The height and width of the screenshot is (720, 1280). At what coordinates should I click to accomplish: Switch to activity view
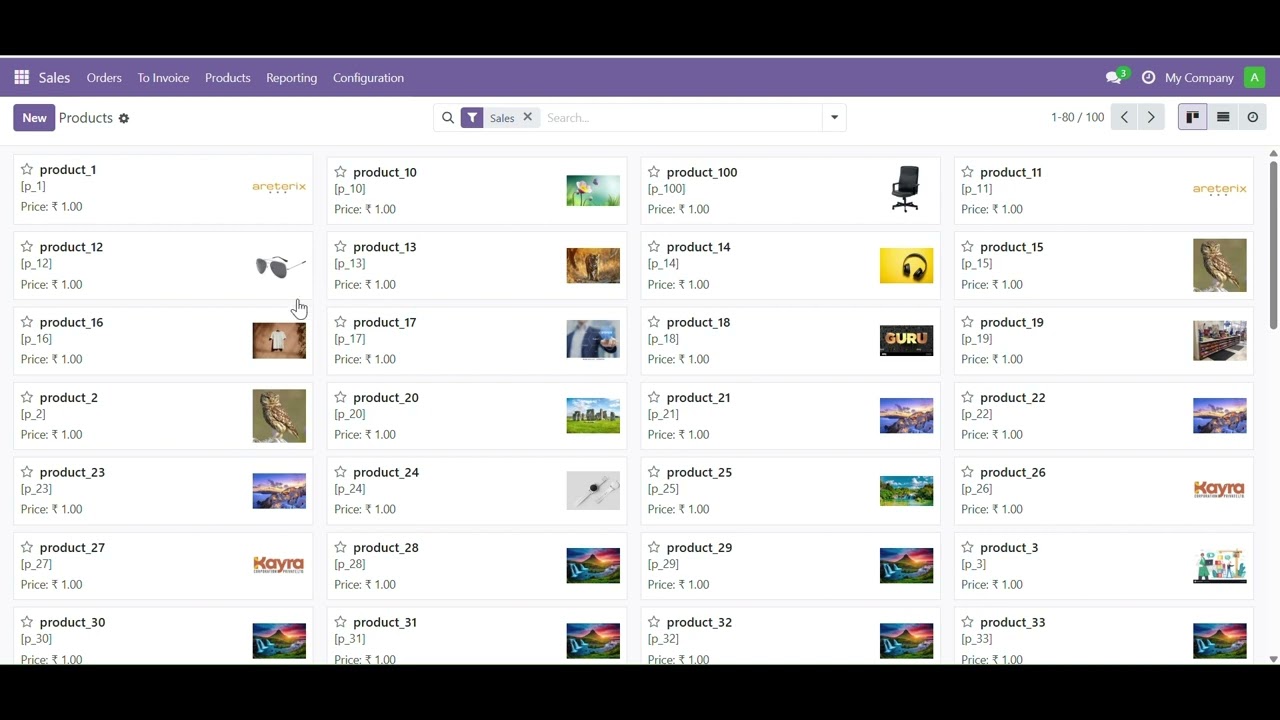point(1252,118)
